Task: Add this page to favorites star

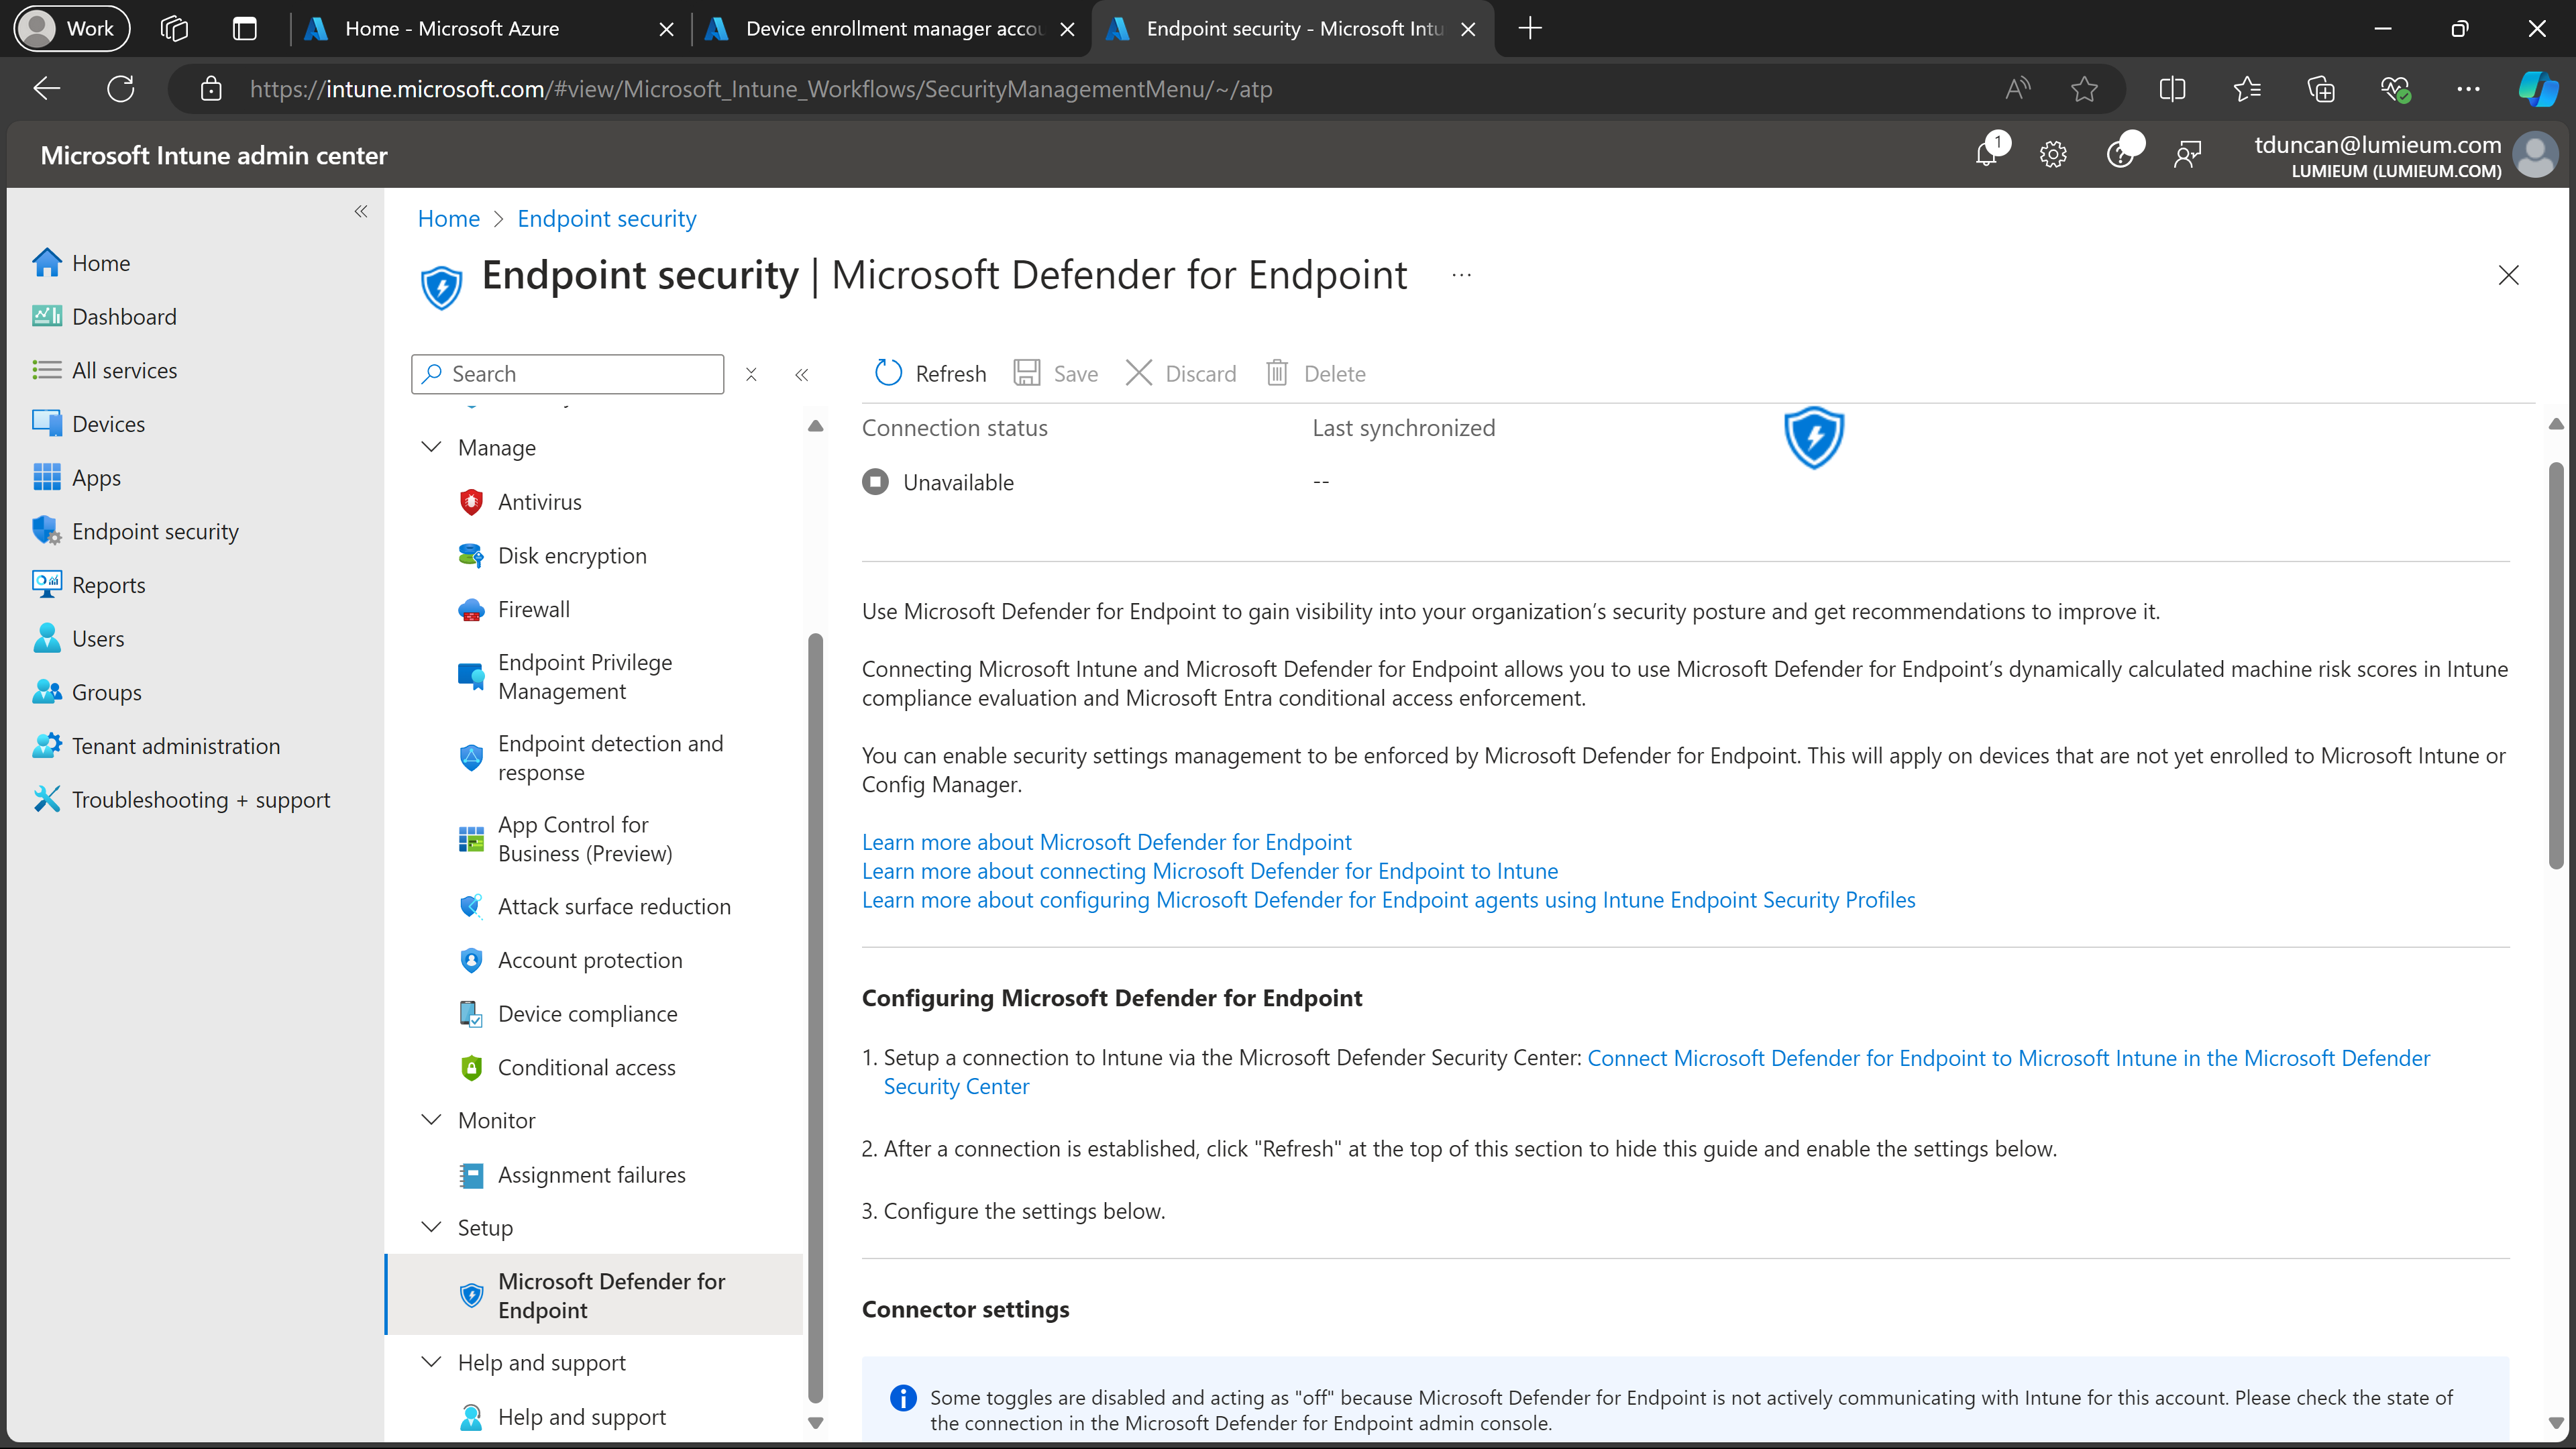Action: click(x=2084, y=89)
